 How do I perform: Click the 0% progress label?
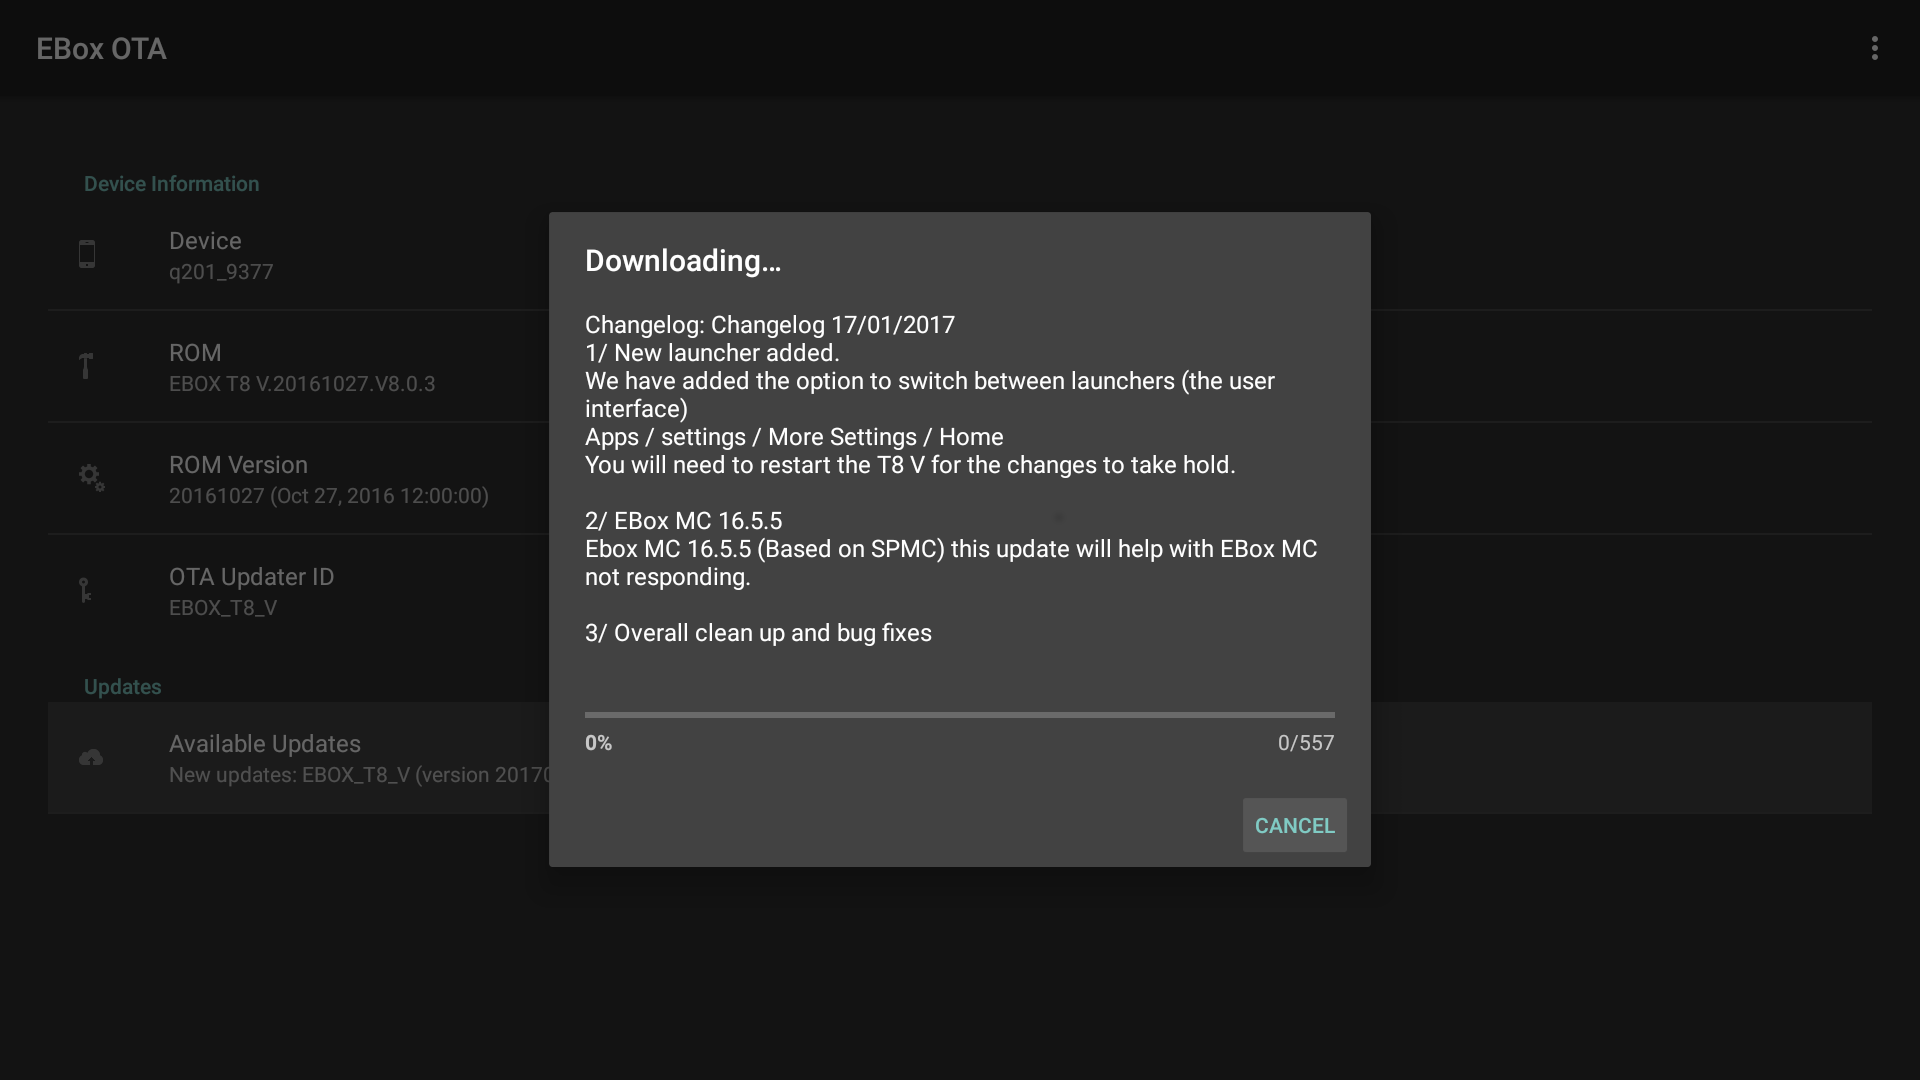coord(598,743)
